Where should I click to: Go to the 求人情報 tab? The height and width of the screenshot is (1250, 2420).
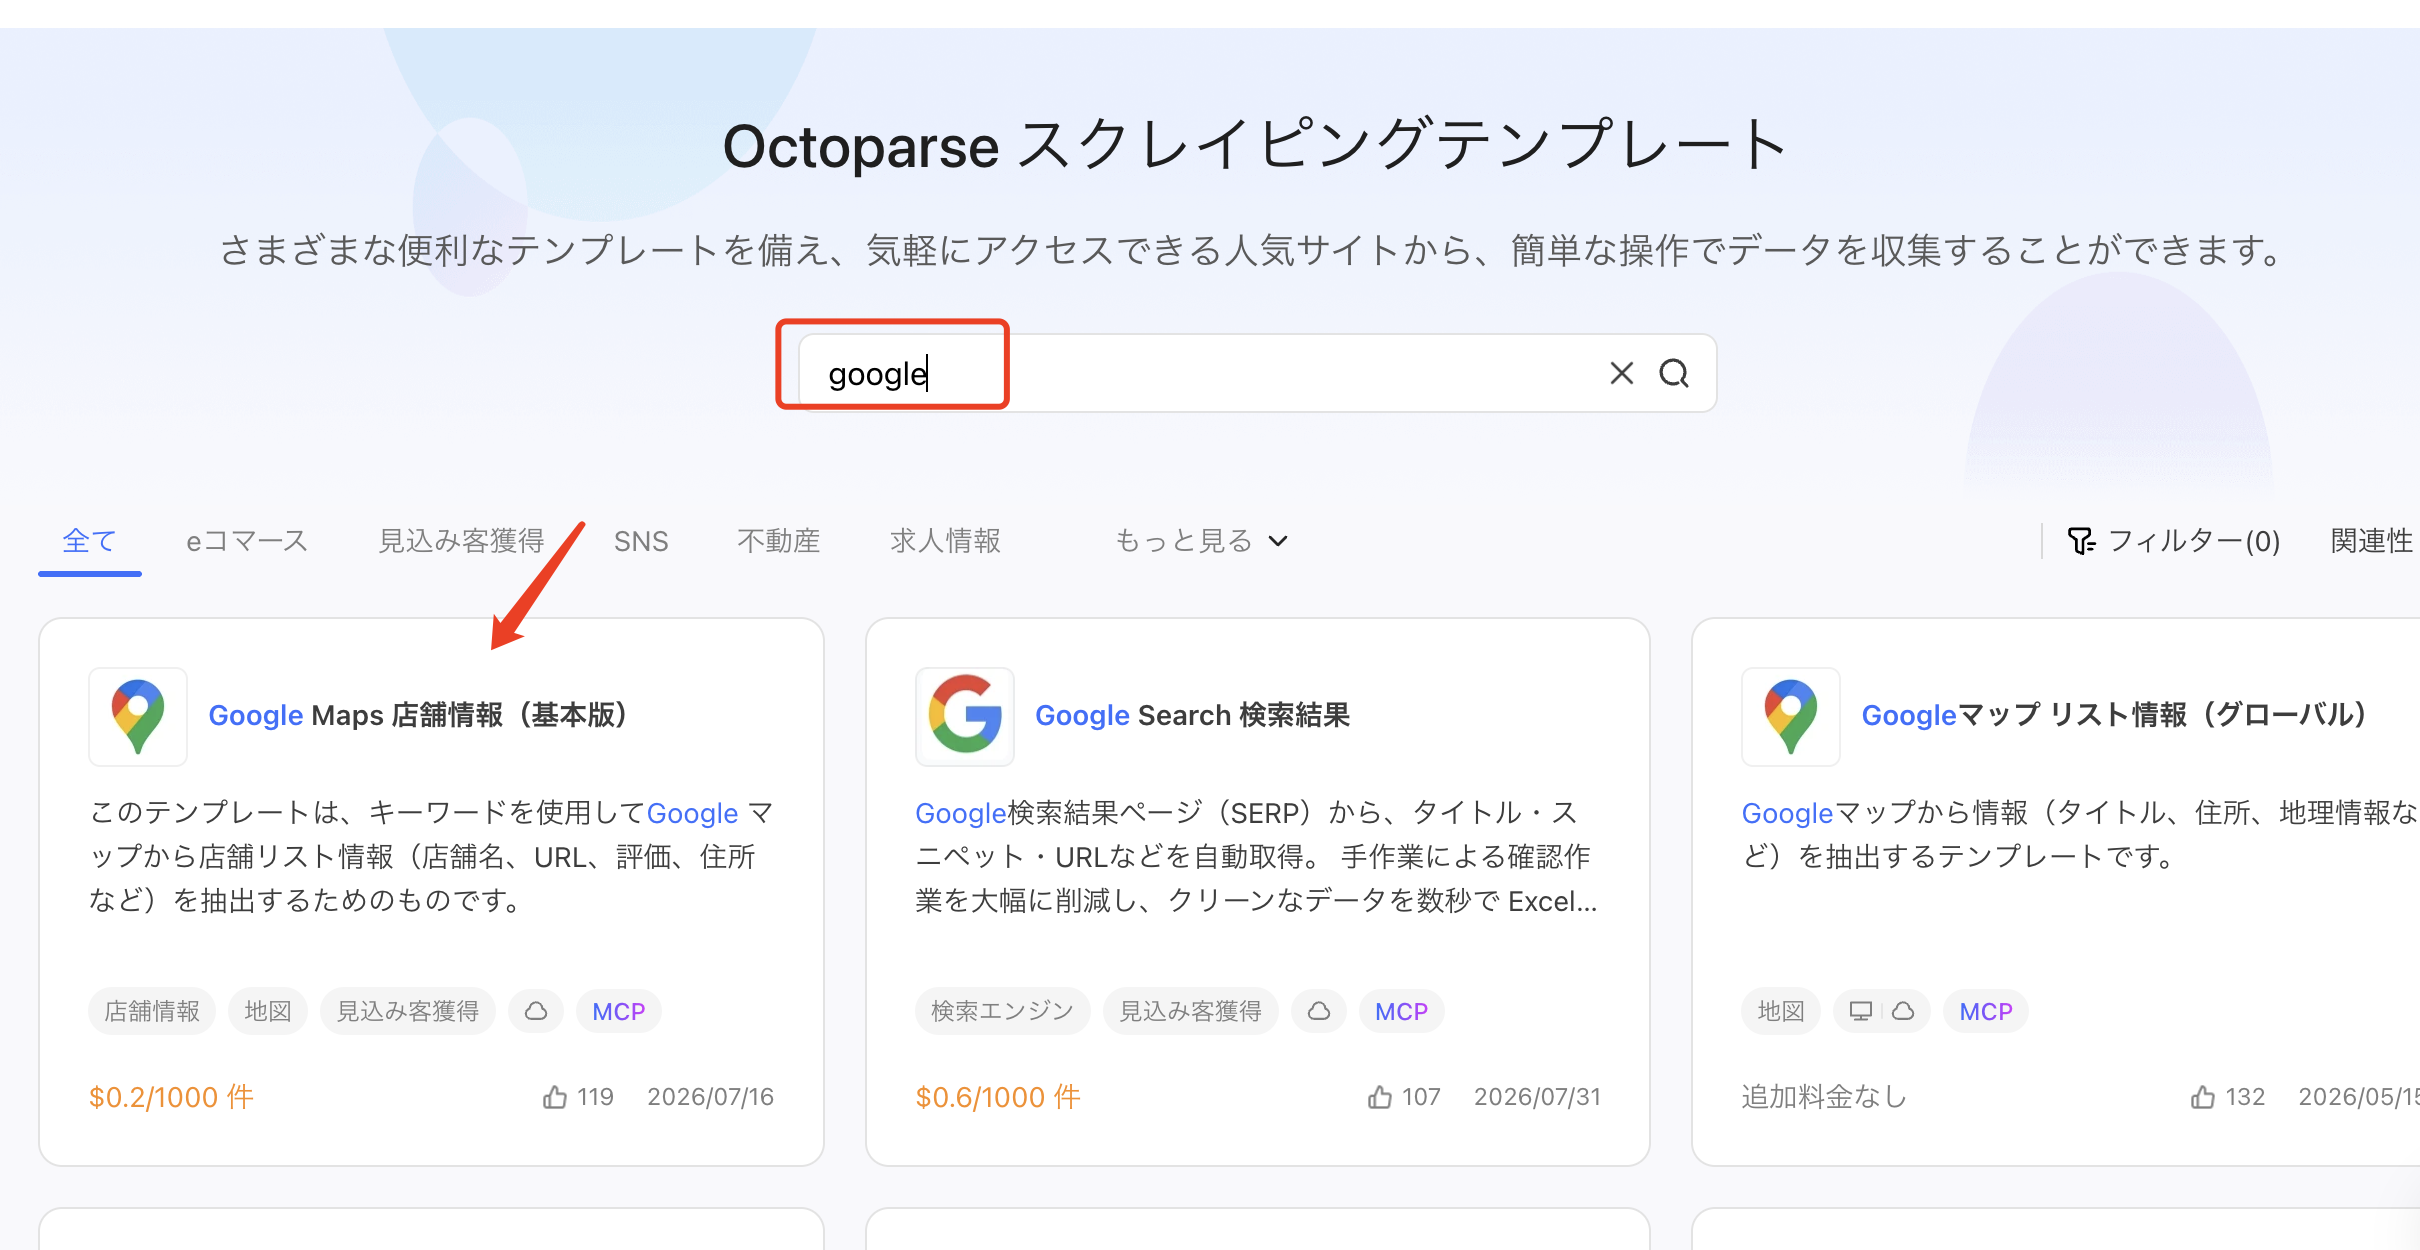[x=945, y=541]
